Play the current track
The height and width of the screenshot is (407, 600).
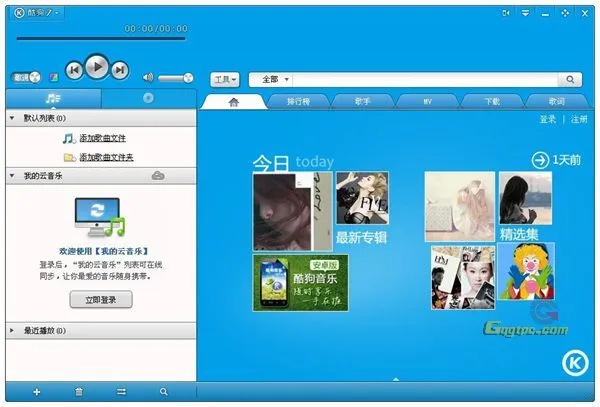click(97, 67)
